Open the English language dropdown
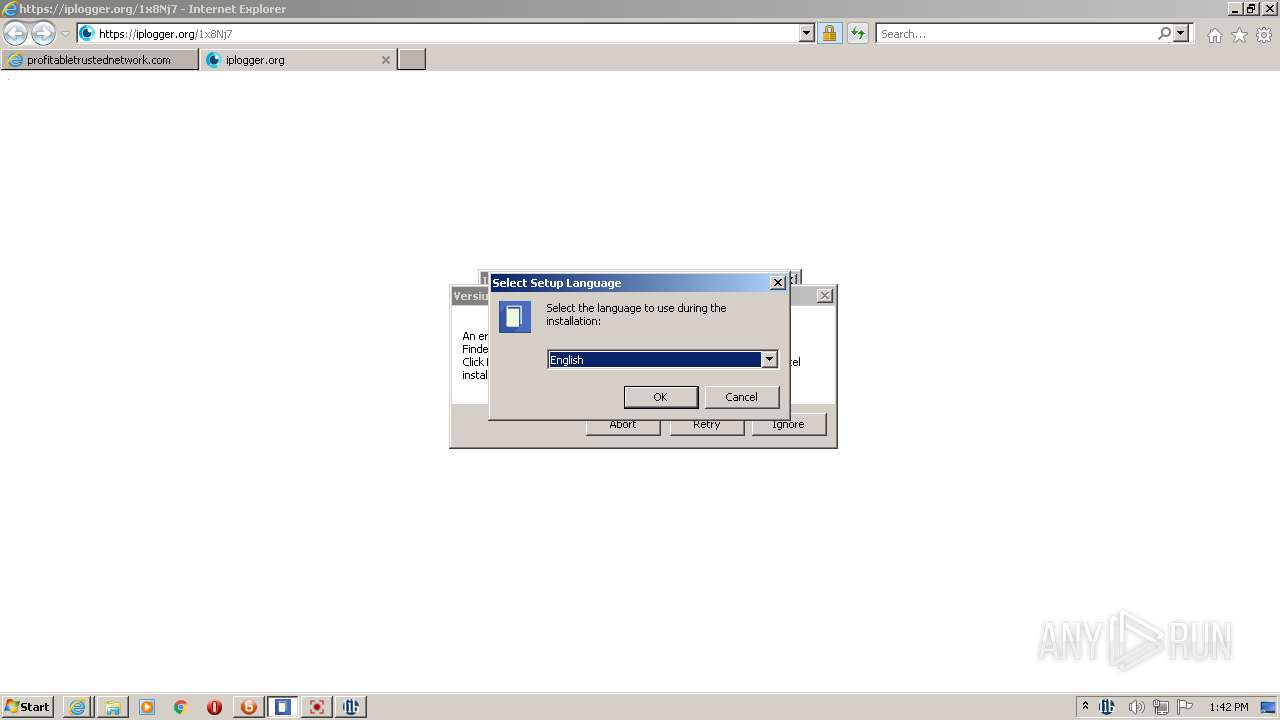The image size is (1280, 720). click(x=769, y=360)
